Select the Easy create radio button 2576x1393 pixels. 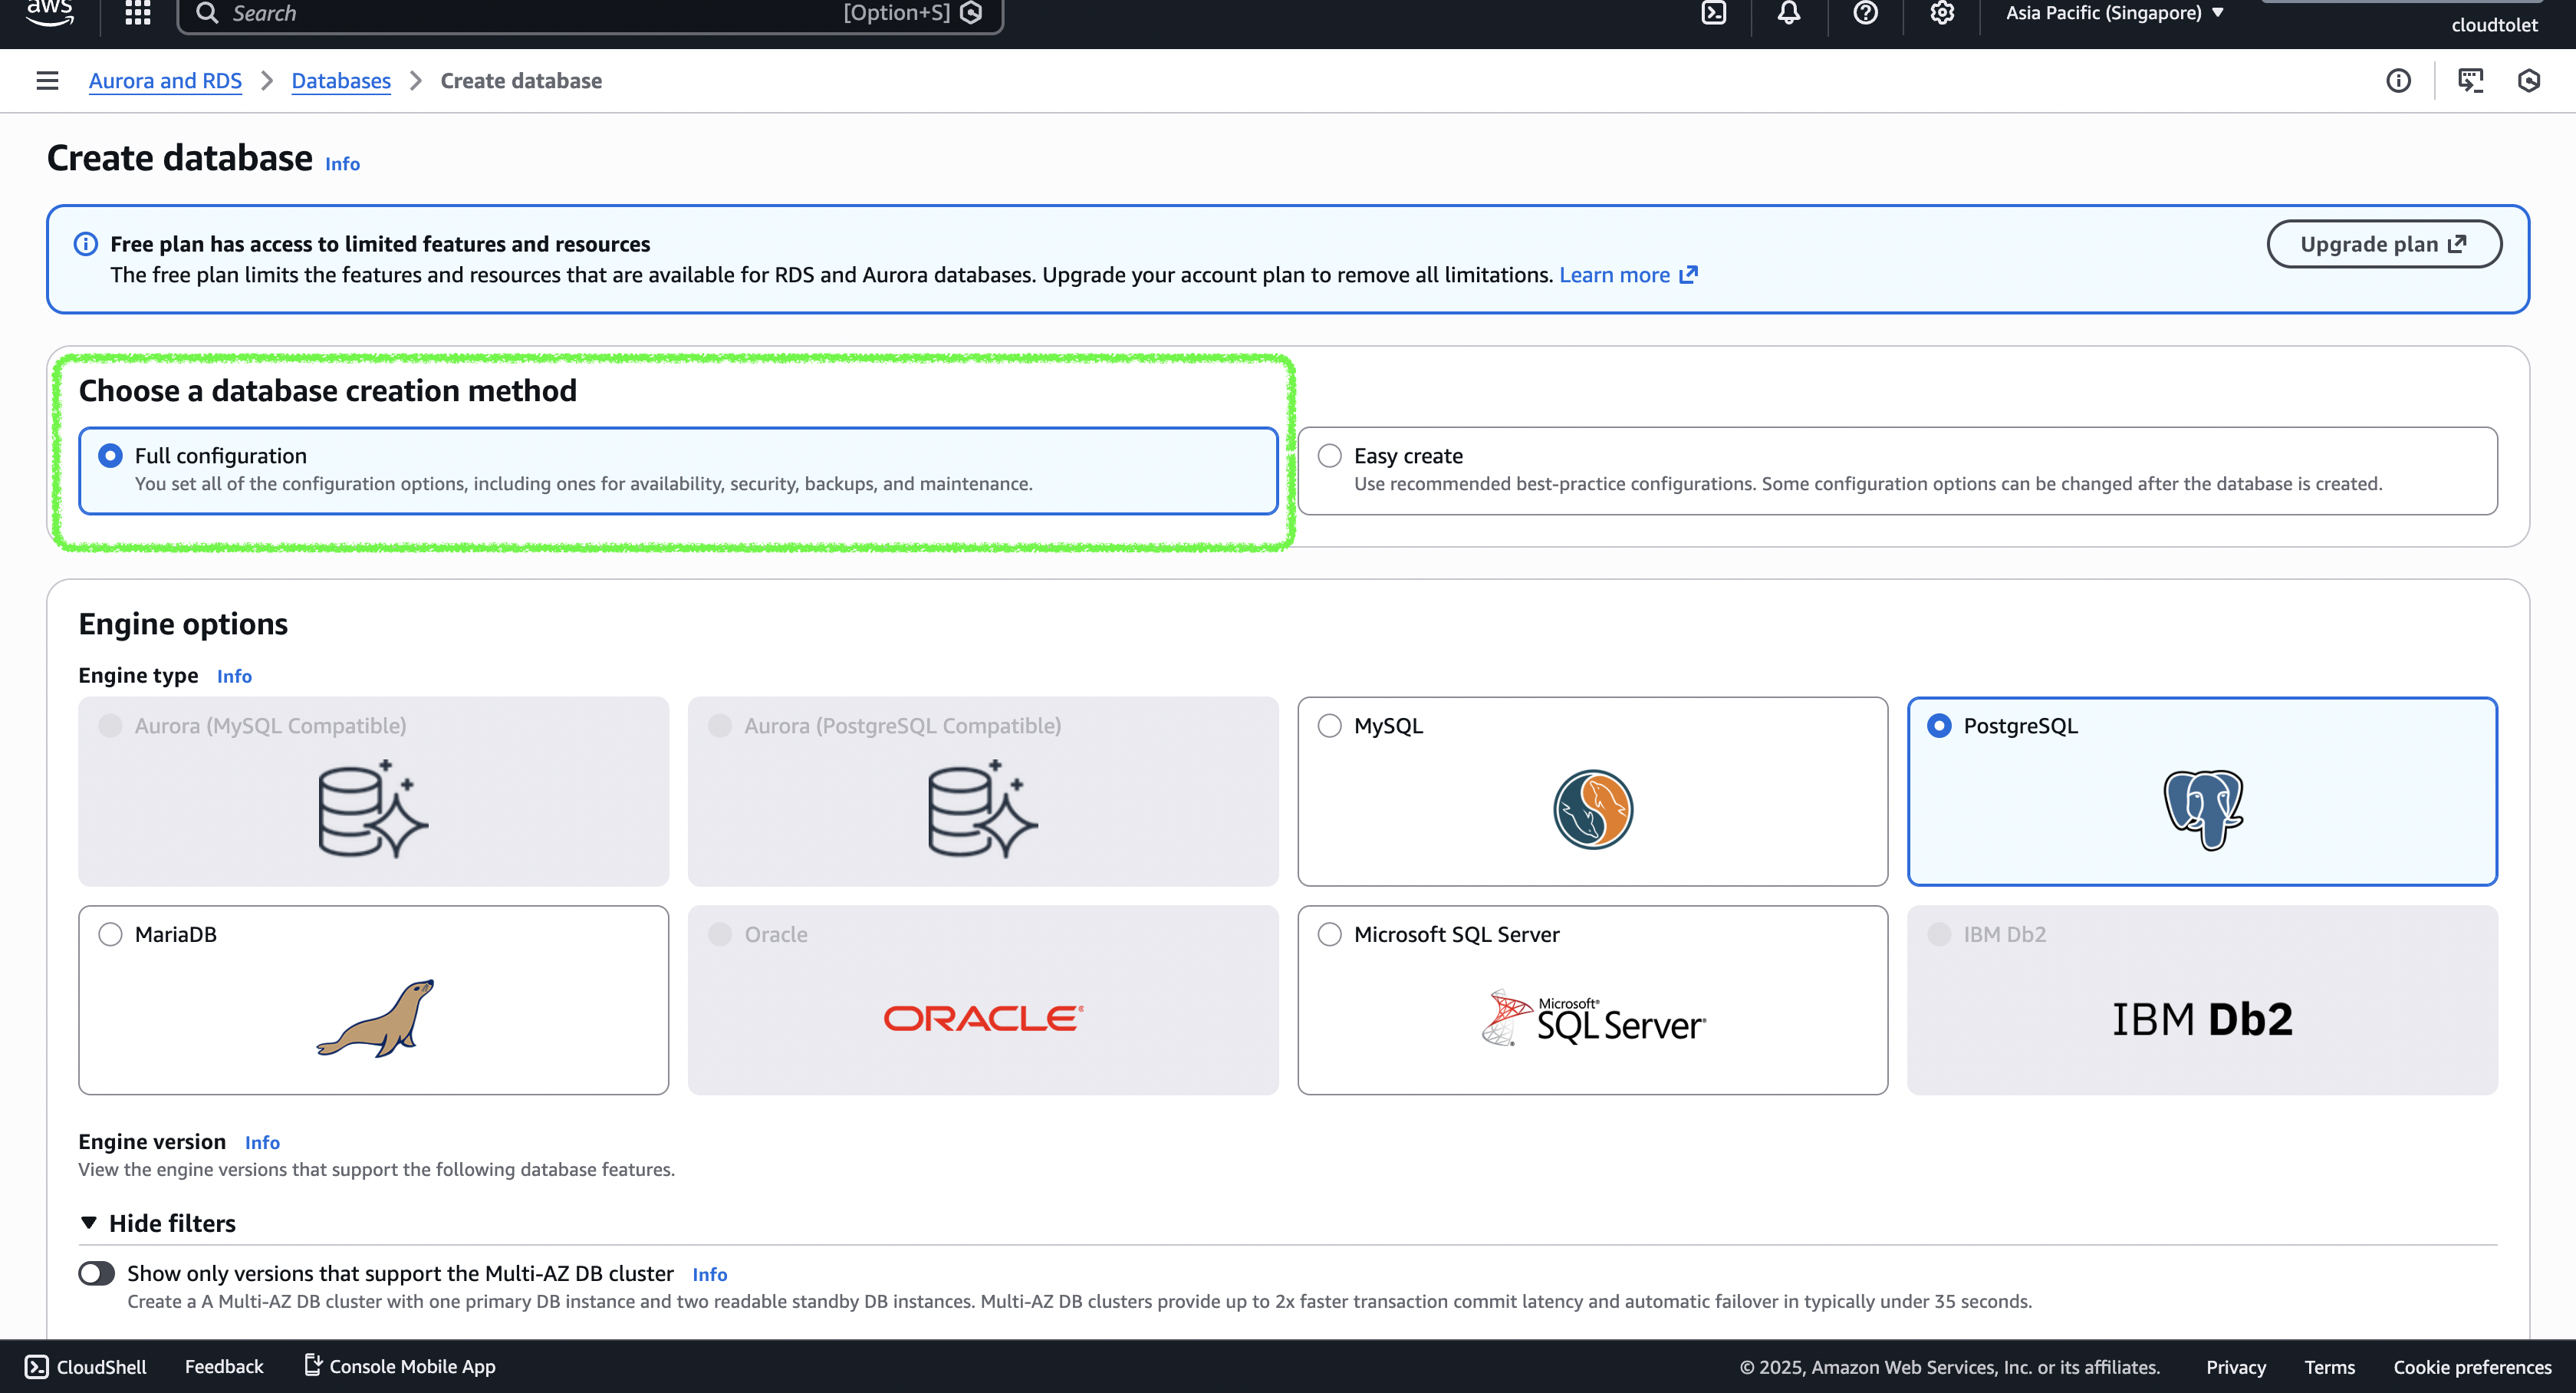click(1329, 456)
